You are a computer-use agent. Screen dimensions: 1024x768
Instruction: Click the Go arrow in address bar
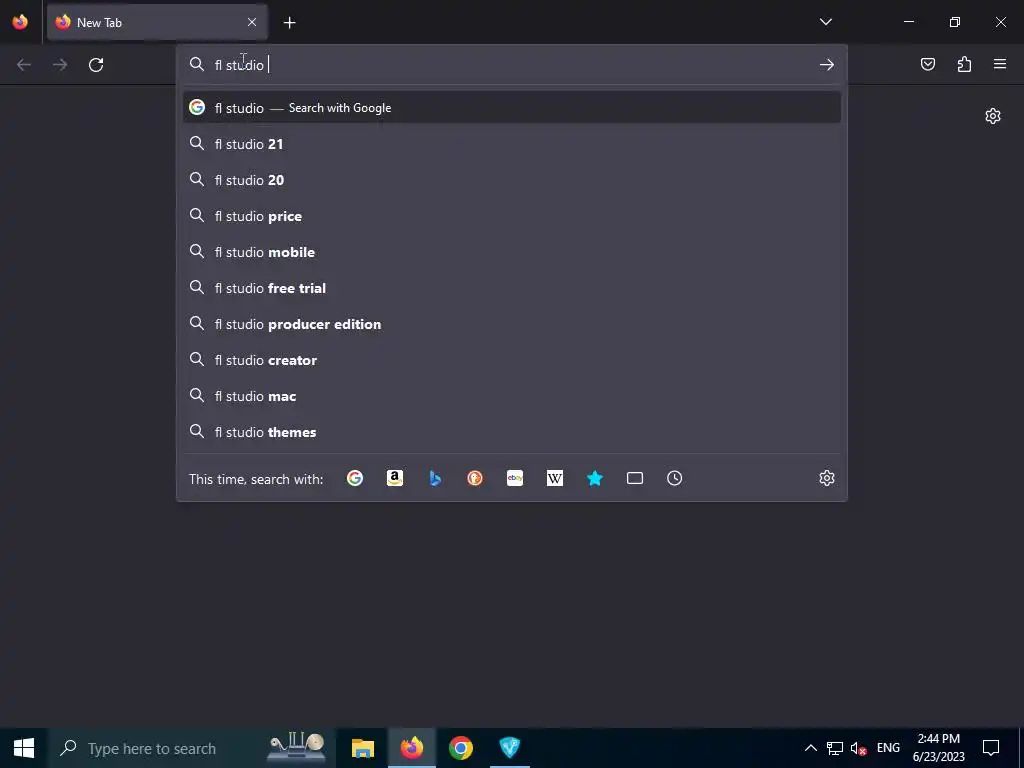[827, 65]
